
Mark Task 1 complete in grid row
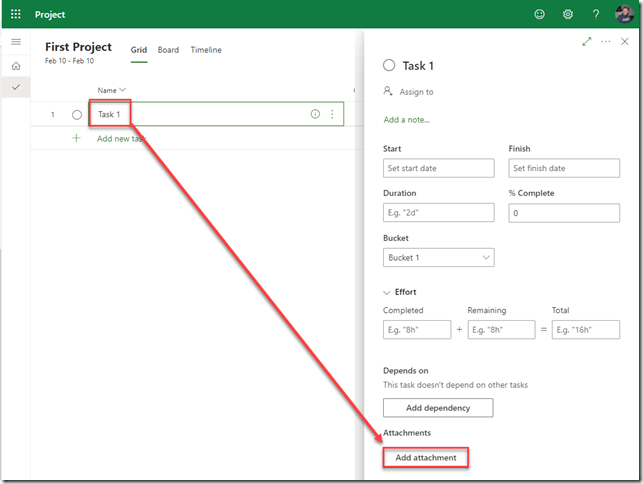pos(77,115)
